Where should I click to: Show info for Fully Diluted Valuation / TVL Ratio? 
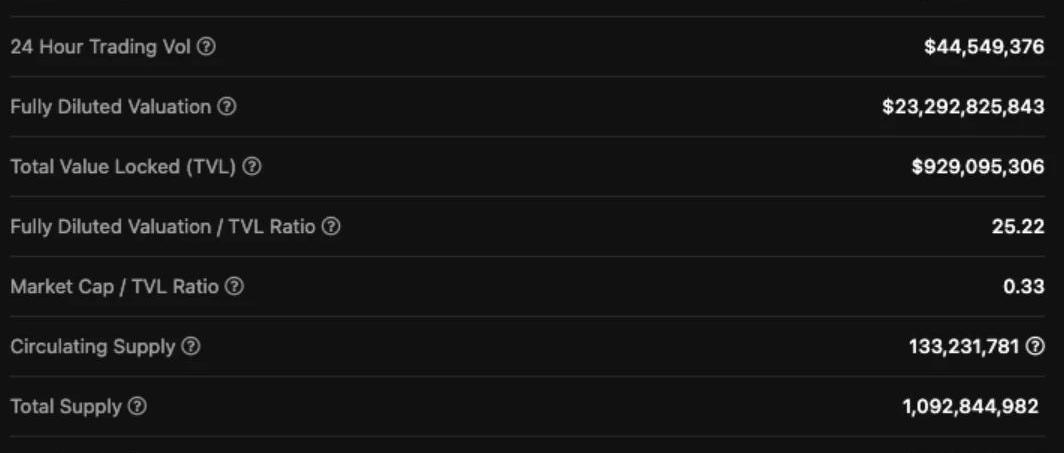click(331, 227)
